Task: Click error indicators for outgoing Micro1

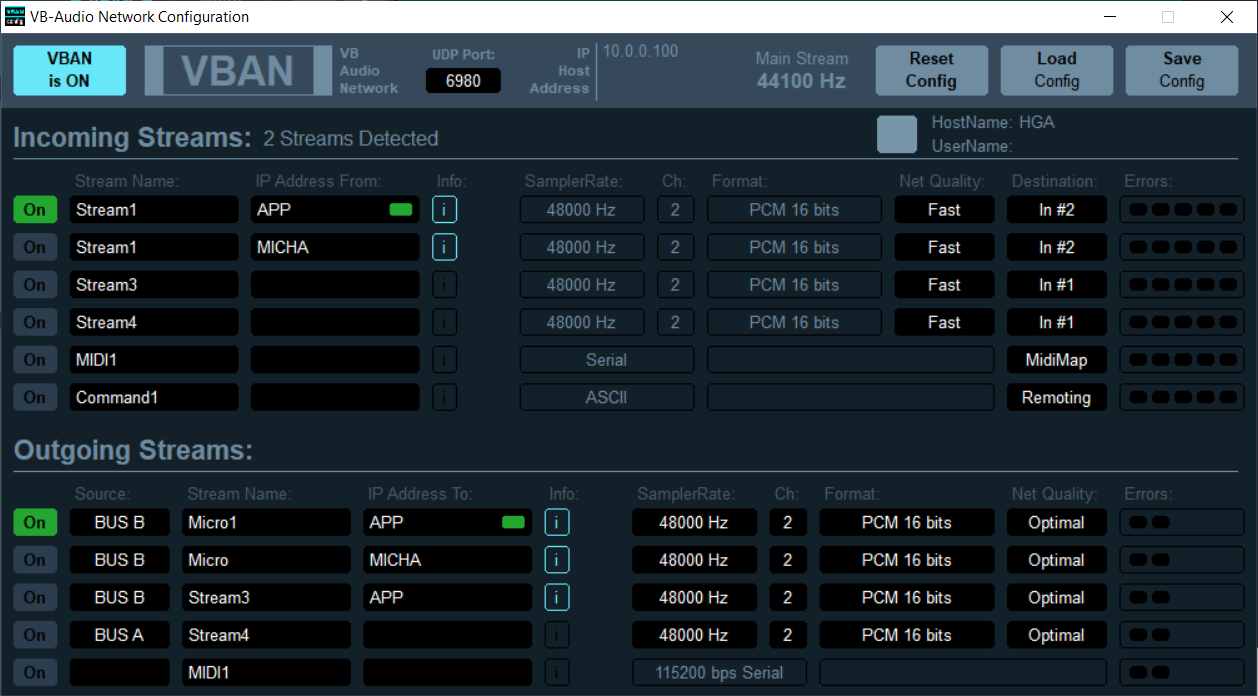Action: (1182, 522)
